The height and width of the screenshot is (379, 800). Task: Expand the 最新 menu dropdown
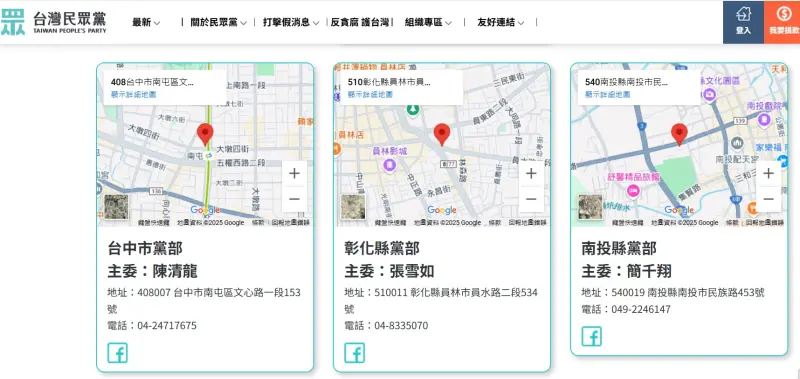tap(146, 22)
